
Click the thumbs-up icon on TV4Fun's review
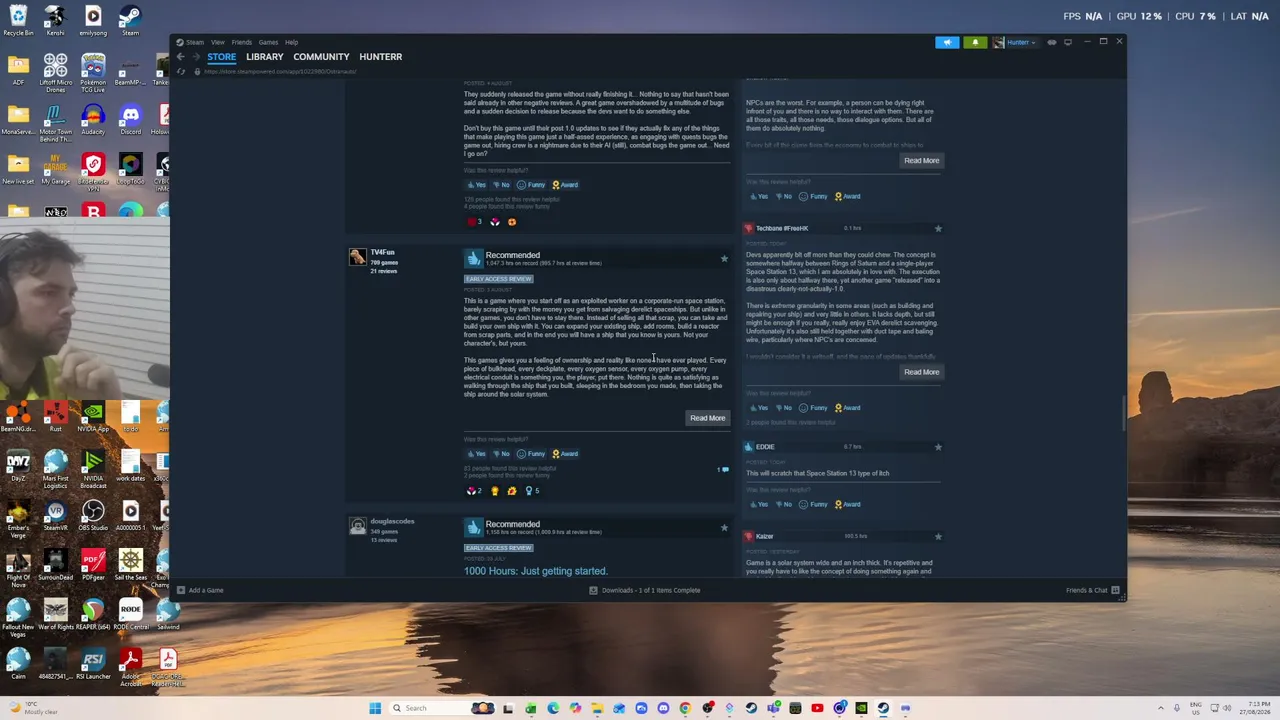click(x=473, y=259)
